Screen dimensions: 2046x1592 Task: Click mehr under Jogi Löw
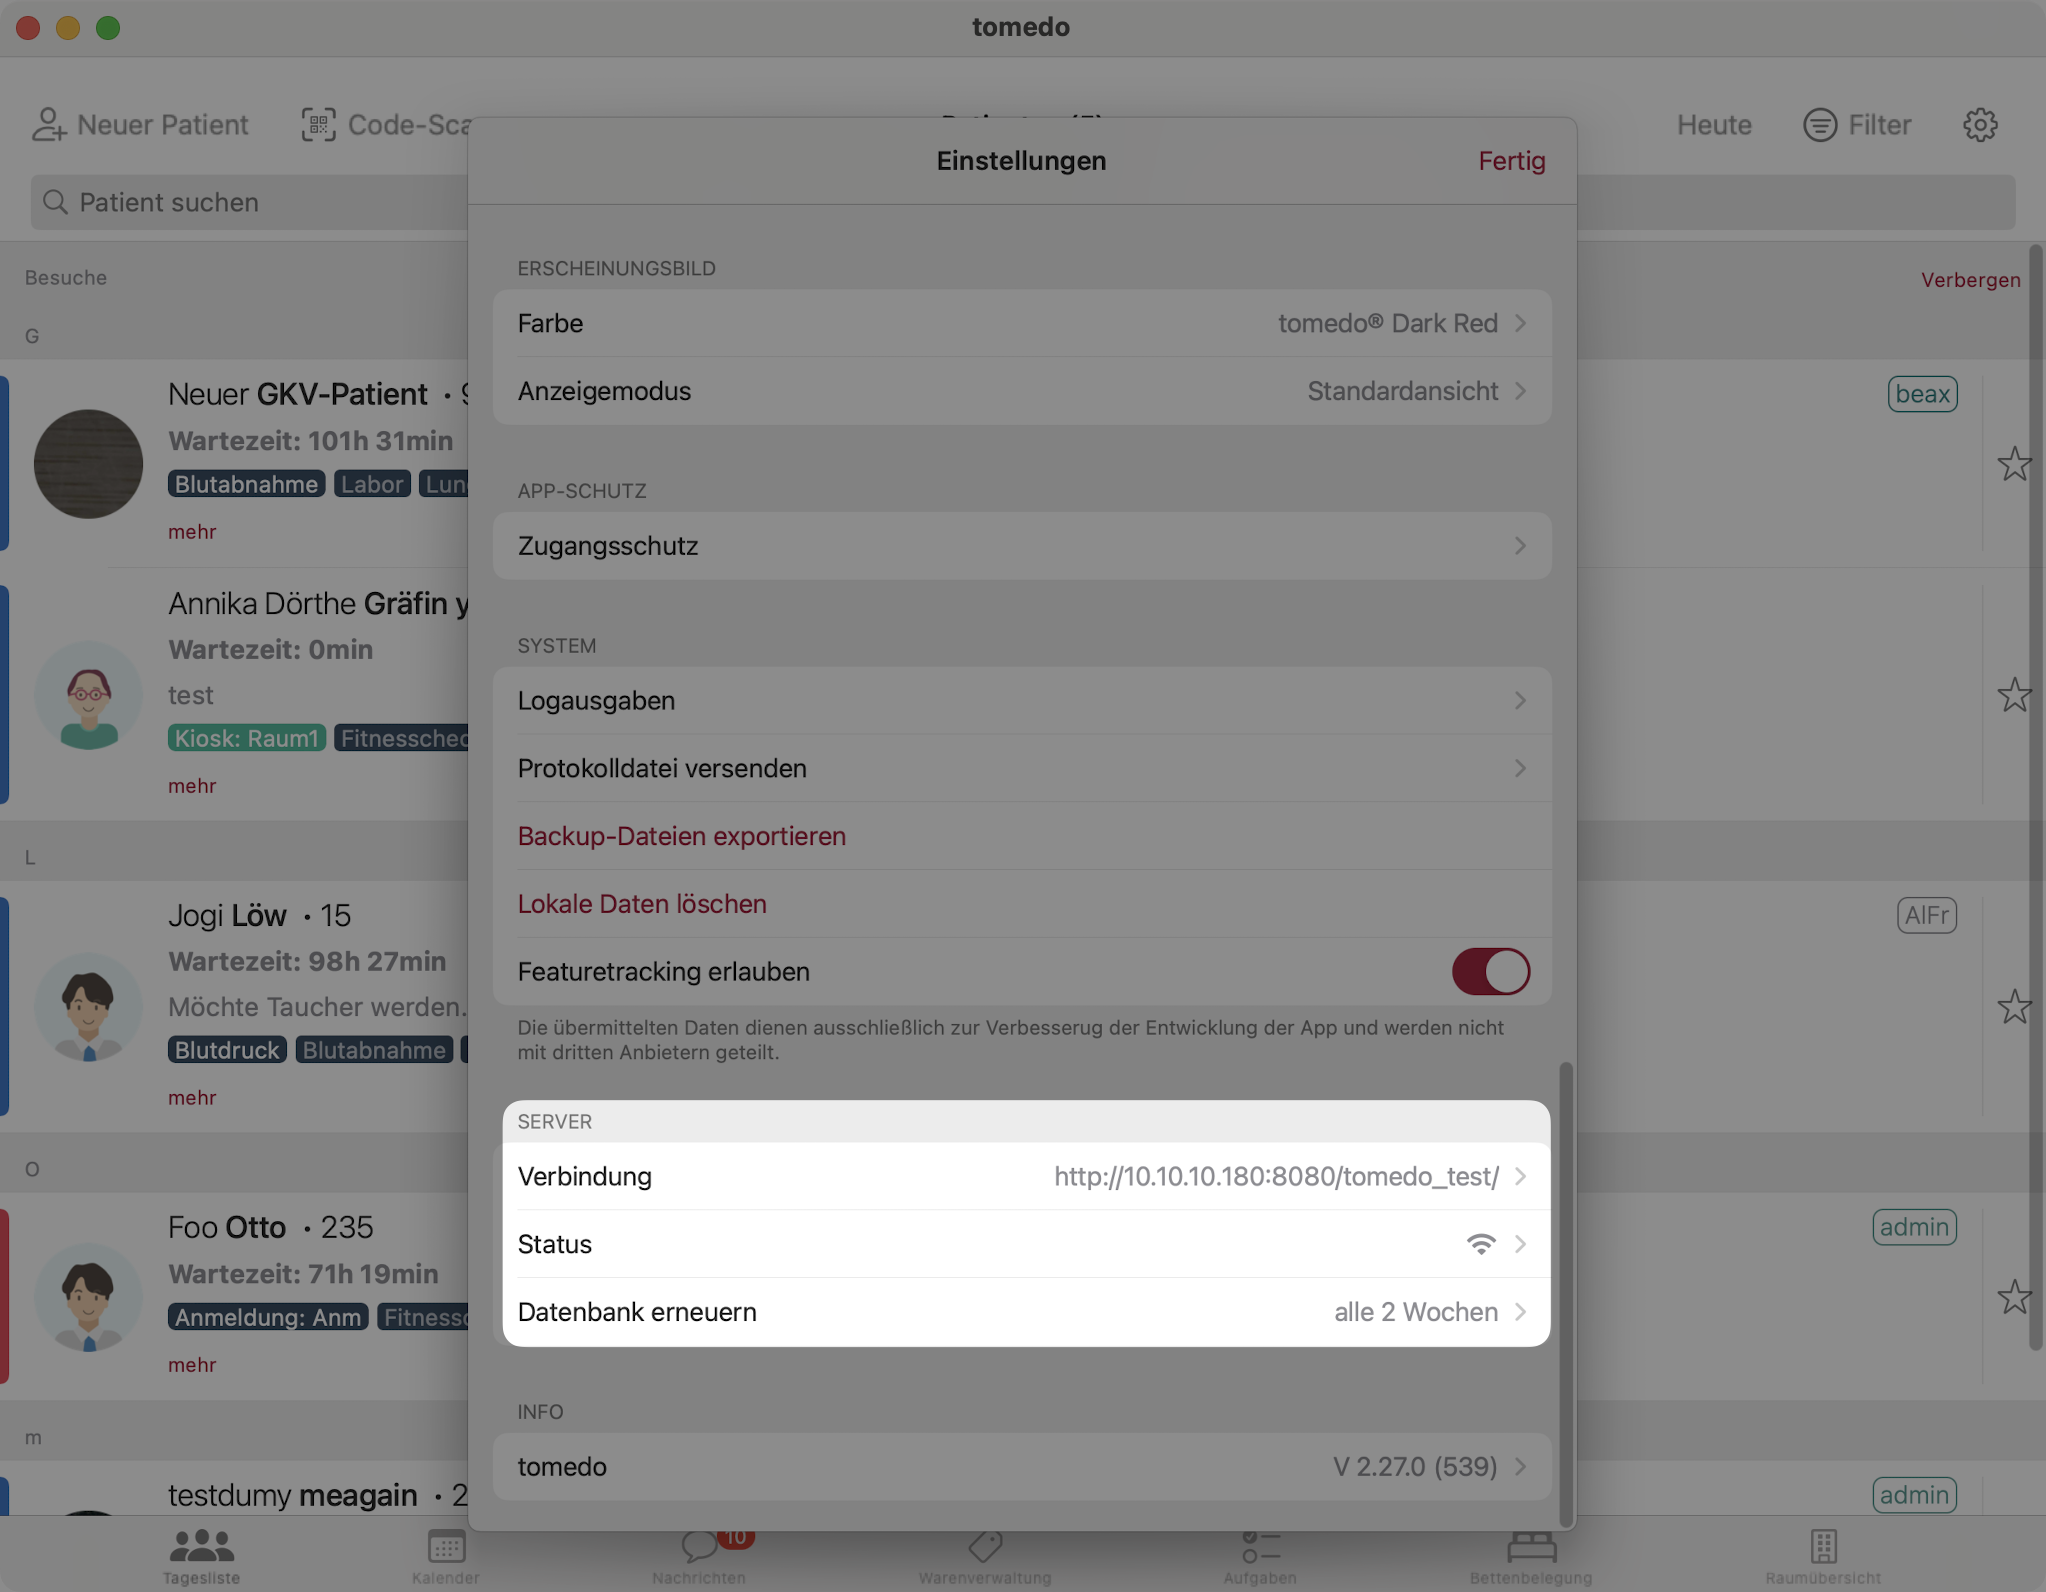tap(192, 1098)
